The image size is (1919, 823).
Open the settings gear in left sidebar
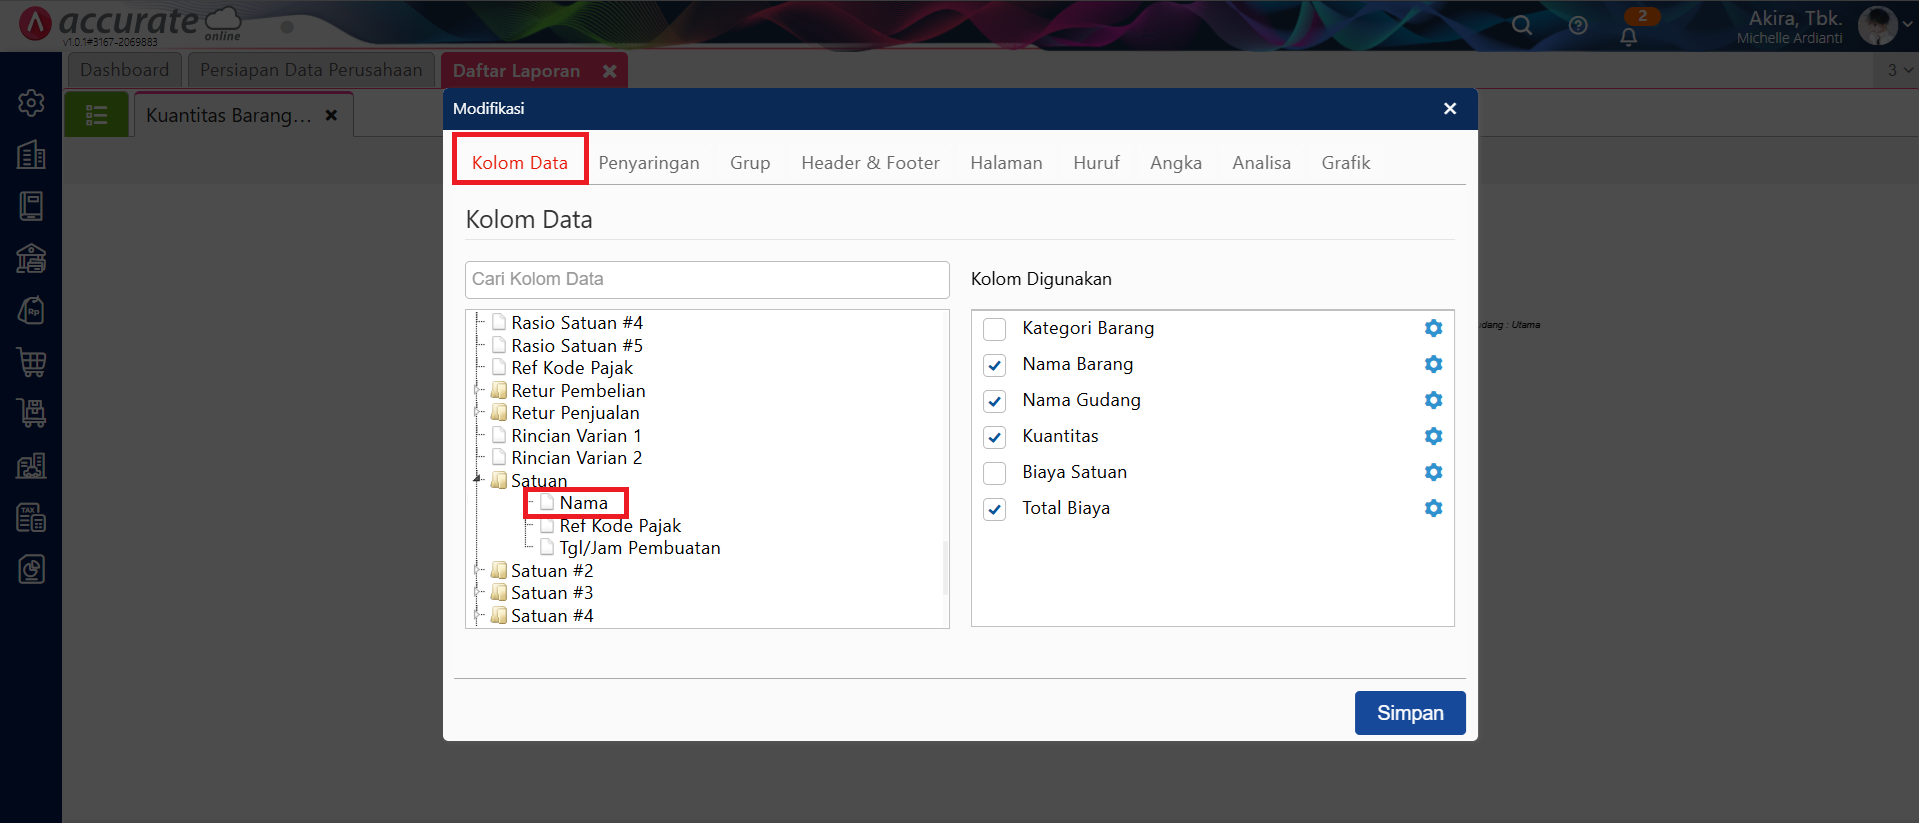click(31, 102)
